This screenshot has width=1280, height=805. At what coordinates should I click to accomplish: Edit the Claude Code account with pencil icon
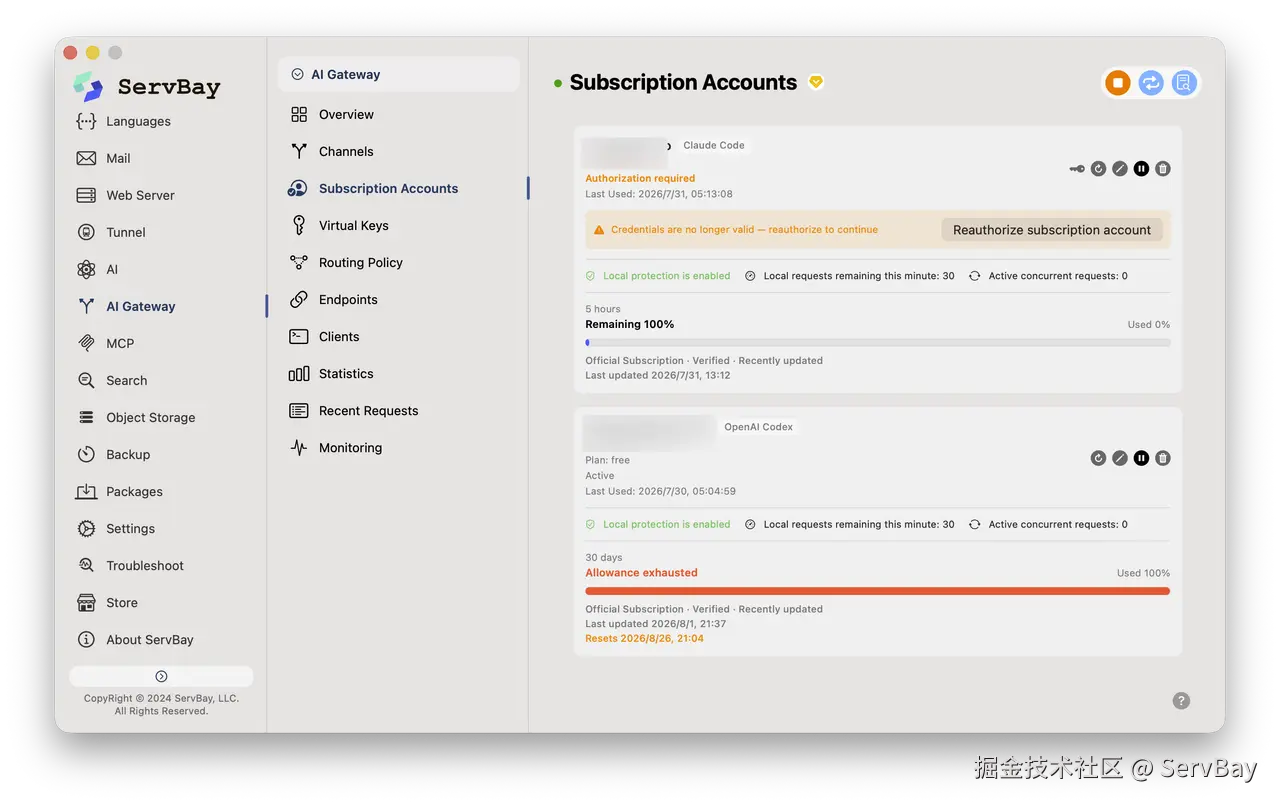(x=1120, y=169)
